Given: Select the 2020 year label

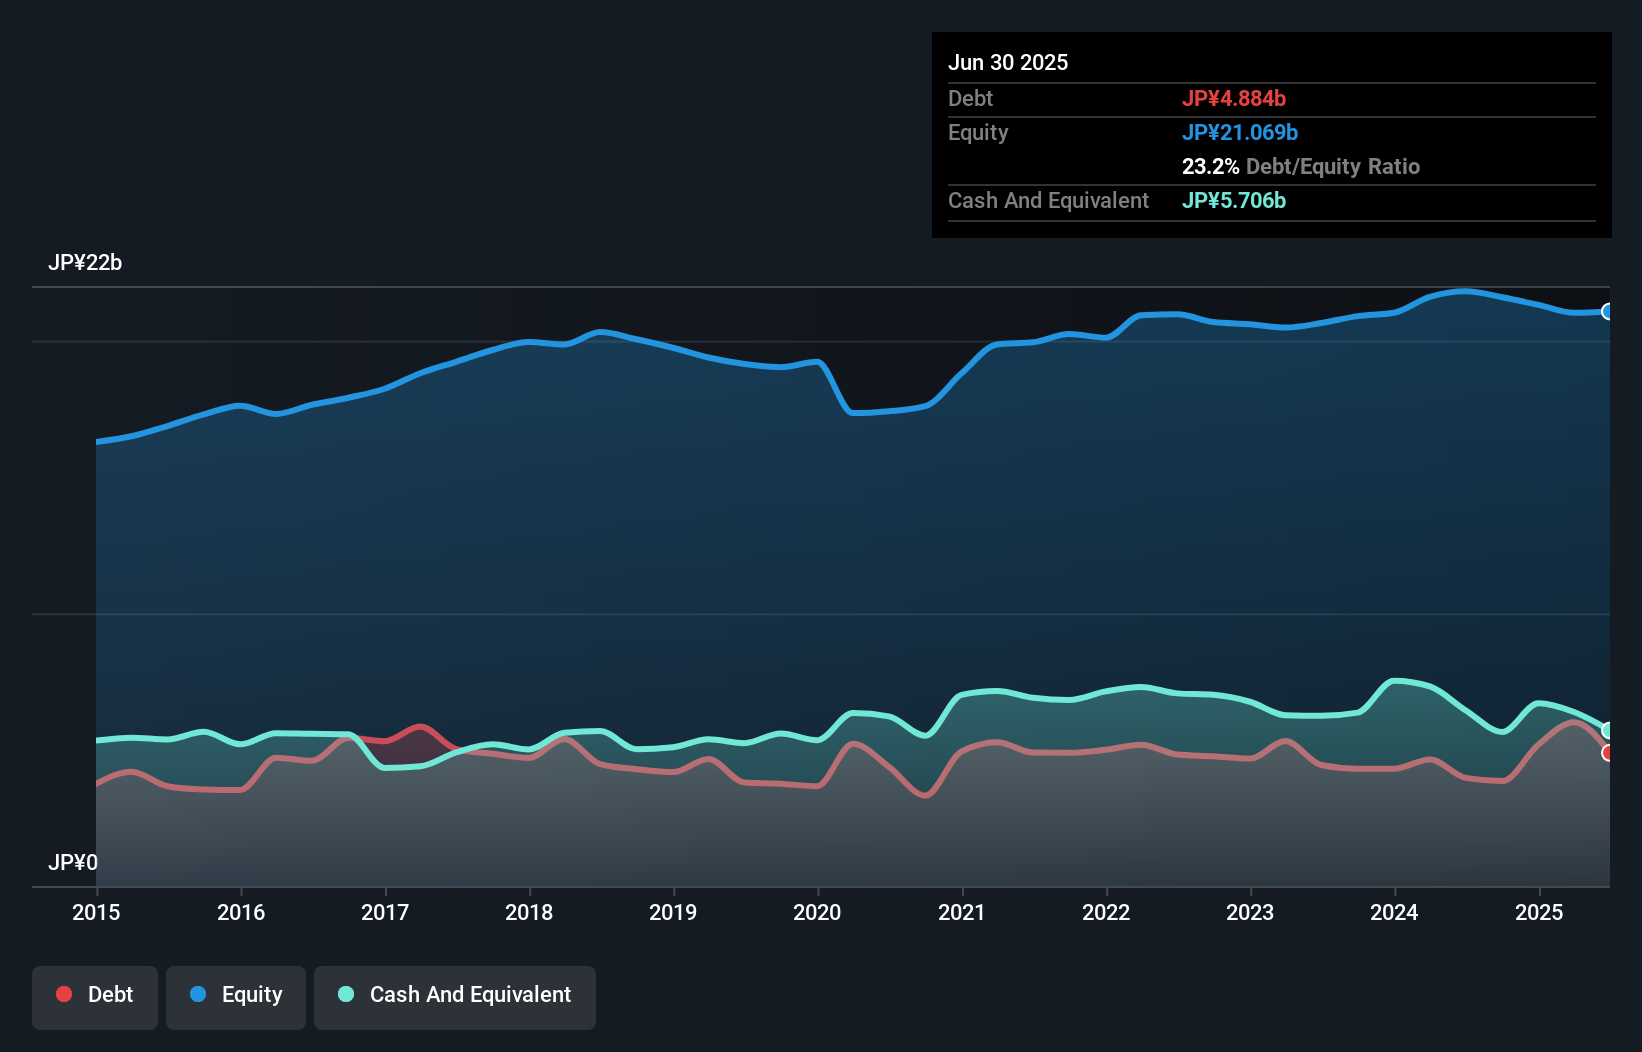Looking at the screenshot, I should [817, 912].
